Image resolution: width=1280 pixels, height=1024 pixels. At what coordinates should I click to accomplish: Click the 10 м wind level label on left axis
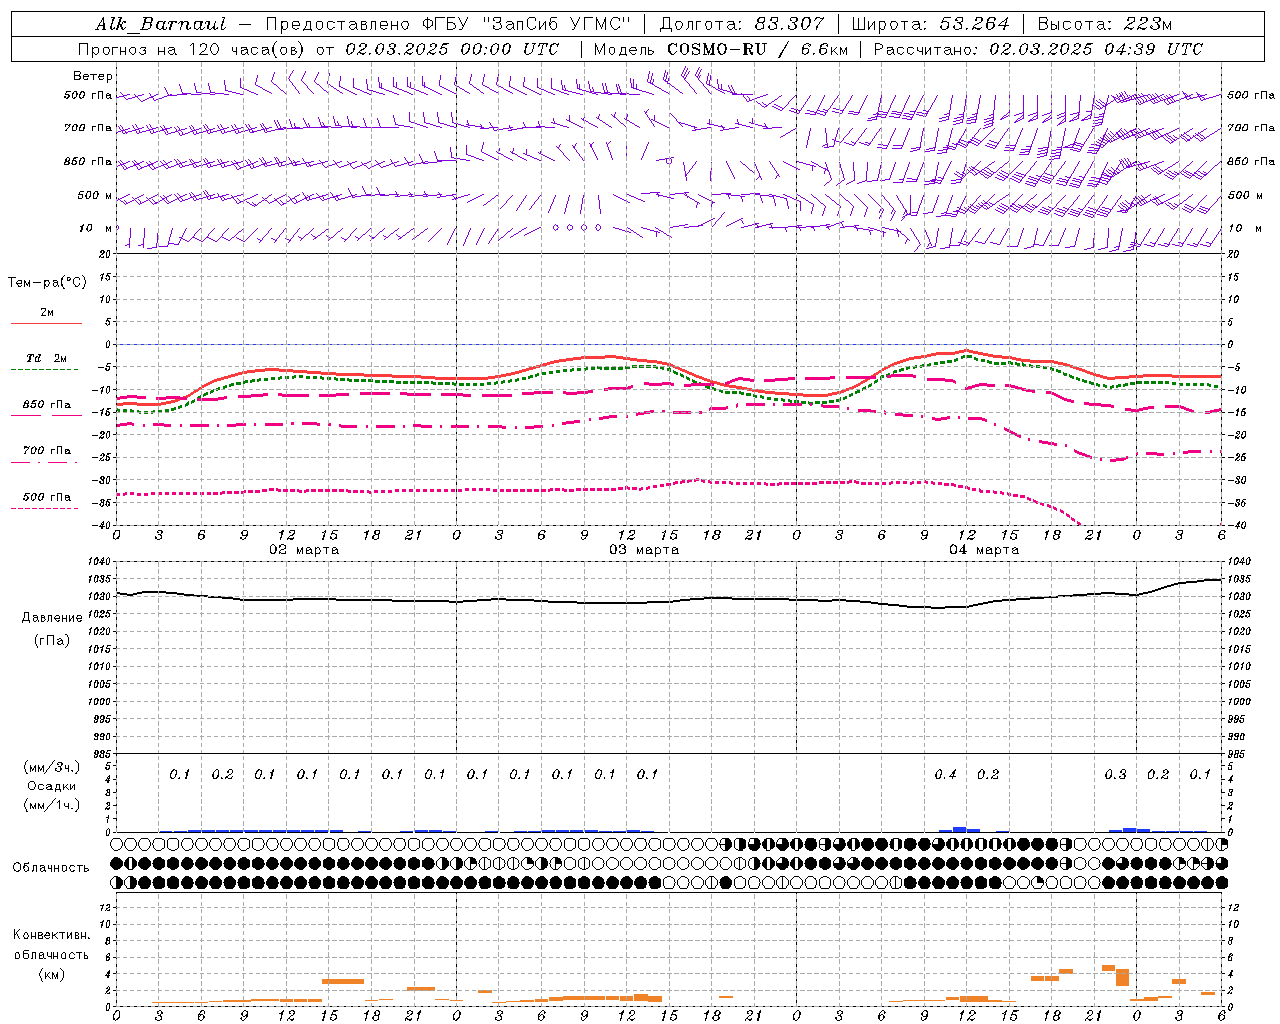[x=96, y=228]
